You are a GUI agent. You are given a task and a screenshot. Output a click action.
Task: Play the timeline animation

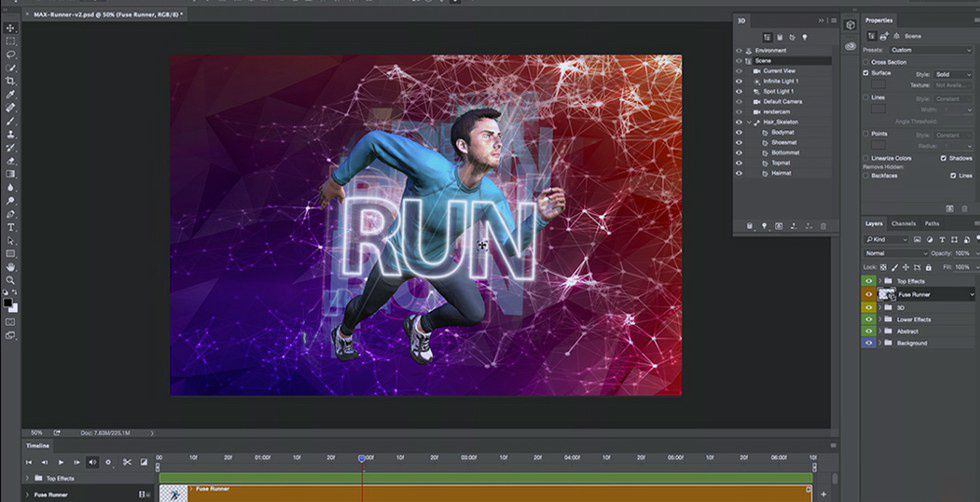(61, 462)
